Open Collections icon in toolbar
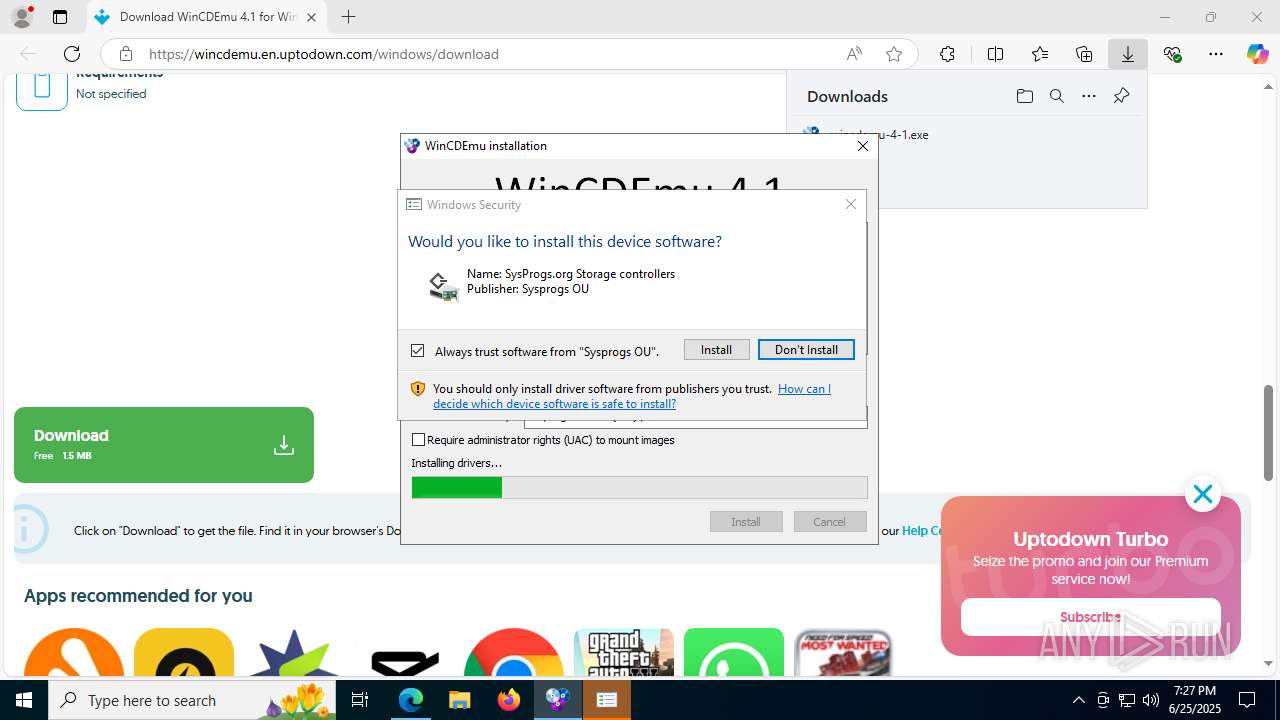This screenshot has height=720, width=1280. point(1084,54)
